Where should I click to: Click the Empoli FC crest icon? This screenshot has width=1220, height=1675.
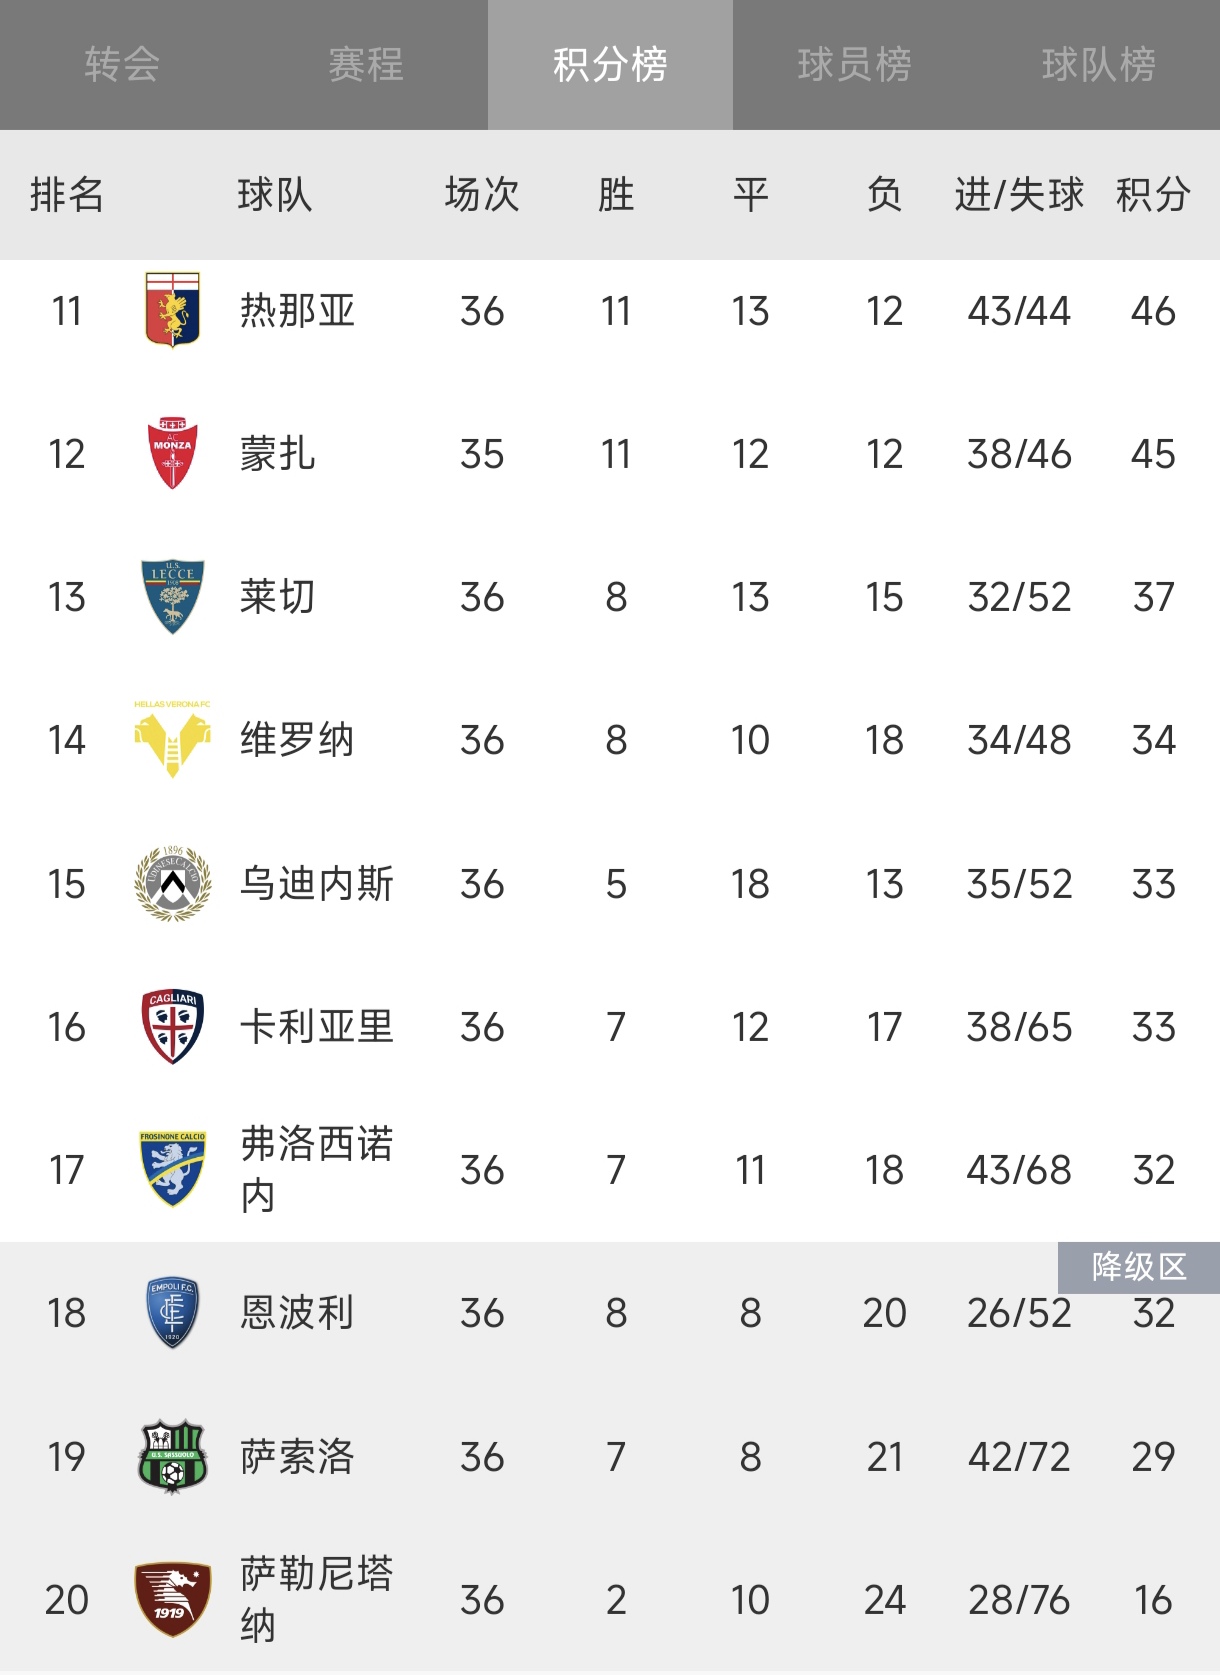(x=172, y=1313)
